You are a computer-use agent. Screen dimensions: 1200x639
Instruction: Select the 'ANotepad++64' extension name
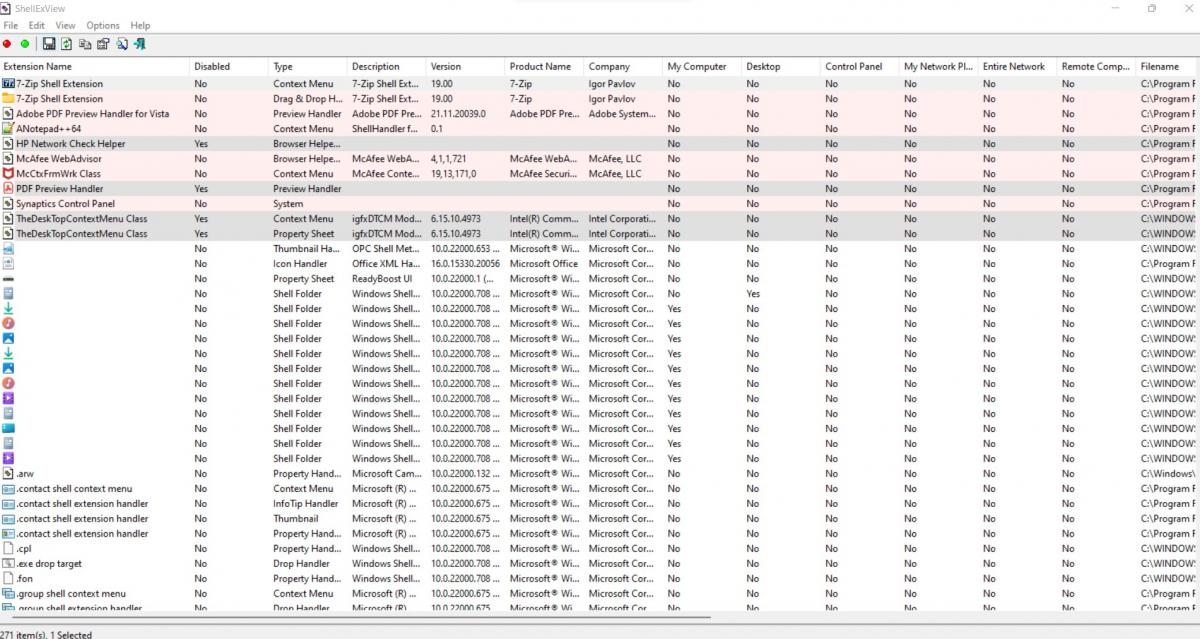49,129
